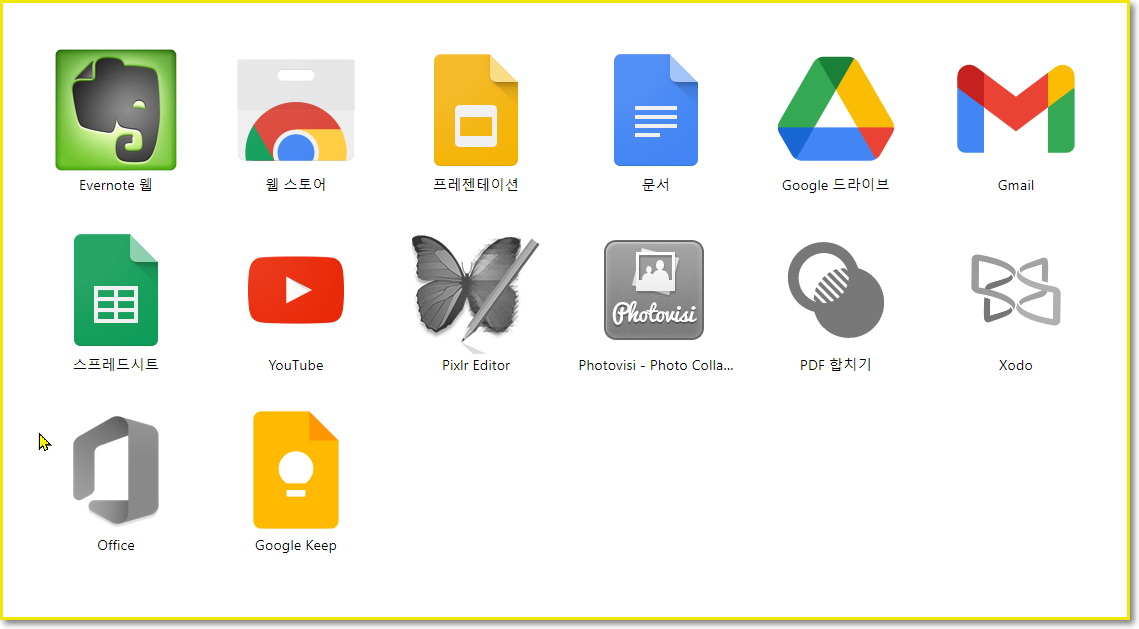Click the 'Pixlr Editor' label
1139x629 pixels.
click(476, 365)
